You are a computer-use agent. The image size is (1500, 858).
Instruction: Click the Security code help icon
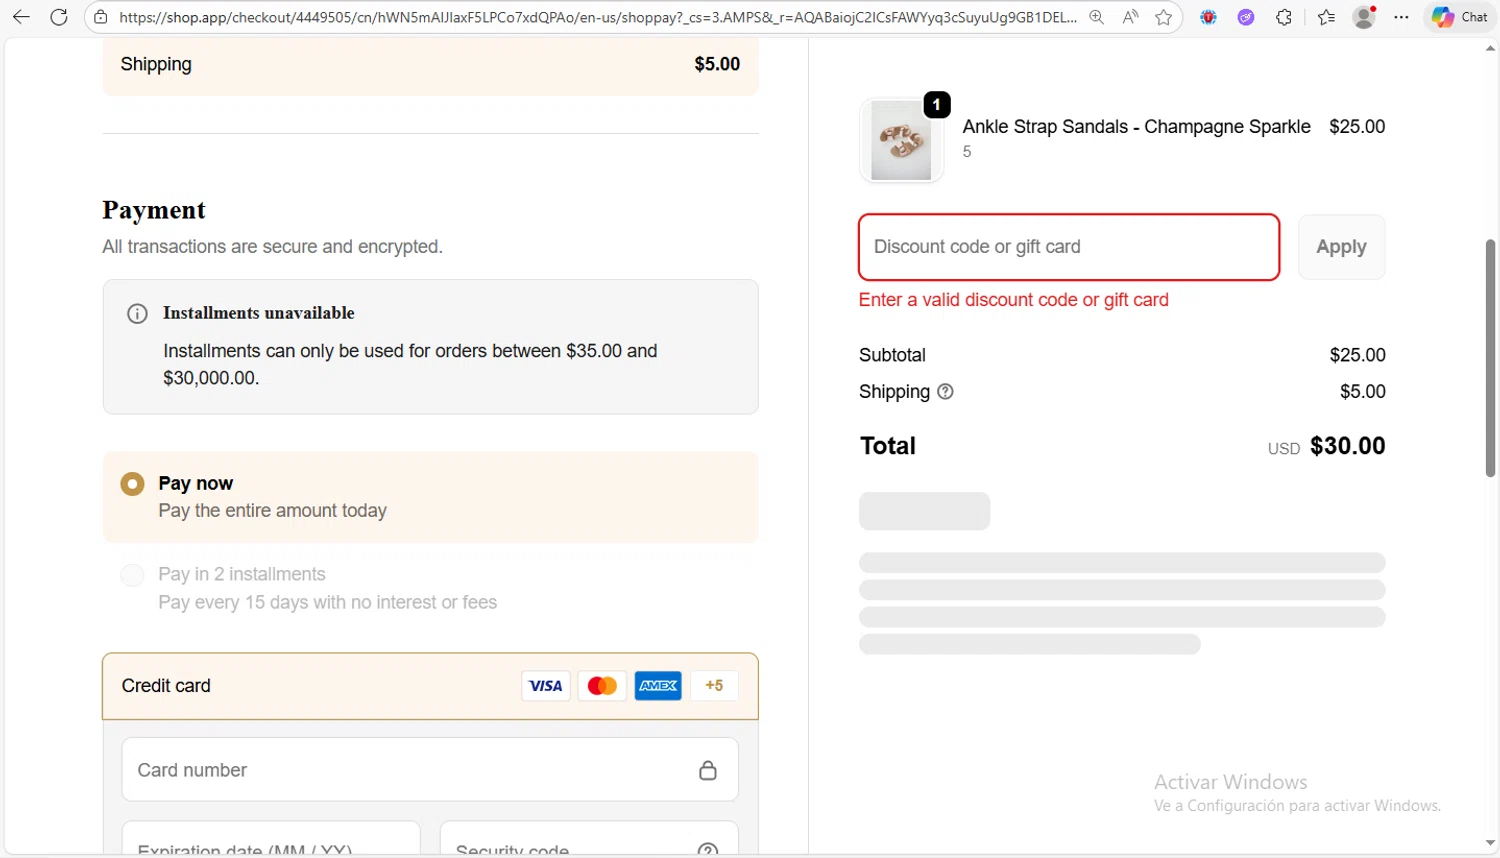(708, 849)
